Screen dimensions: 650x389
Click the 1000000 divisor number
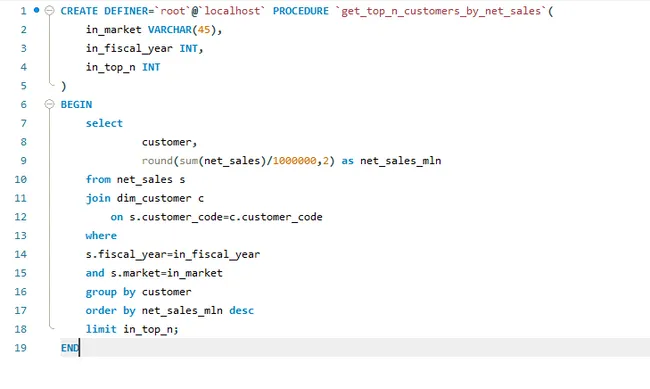point(294,161)
